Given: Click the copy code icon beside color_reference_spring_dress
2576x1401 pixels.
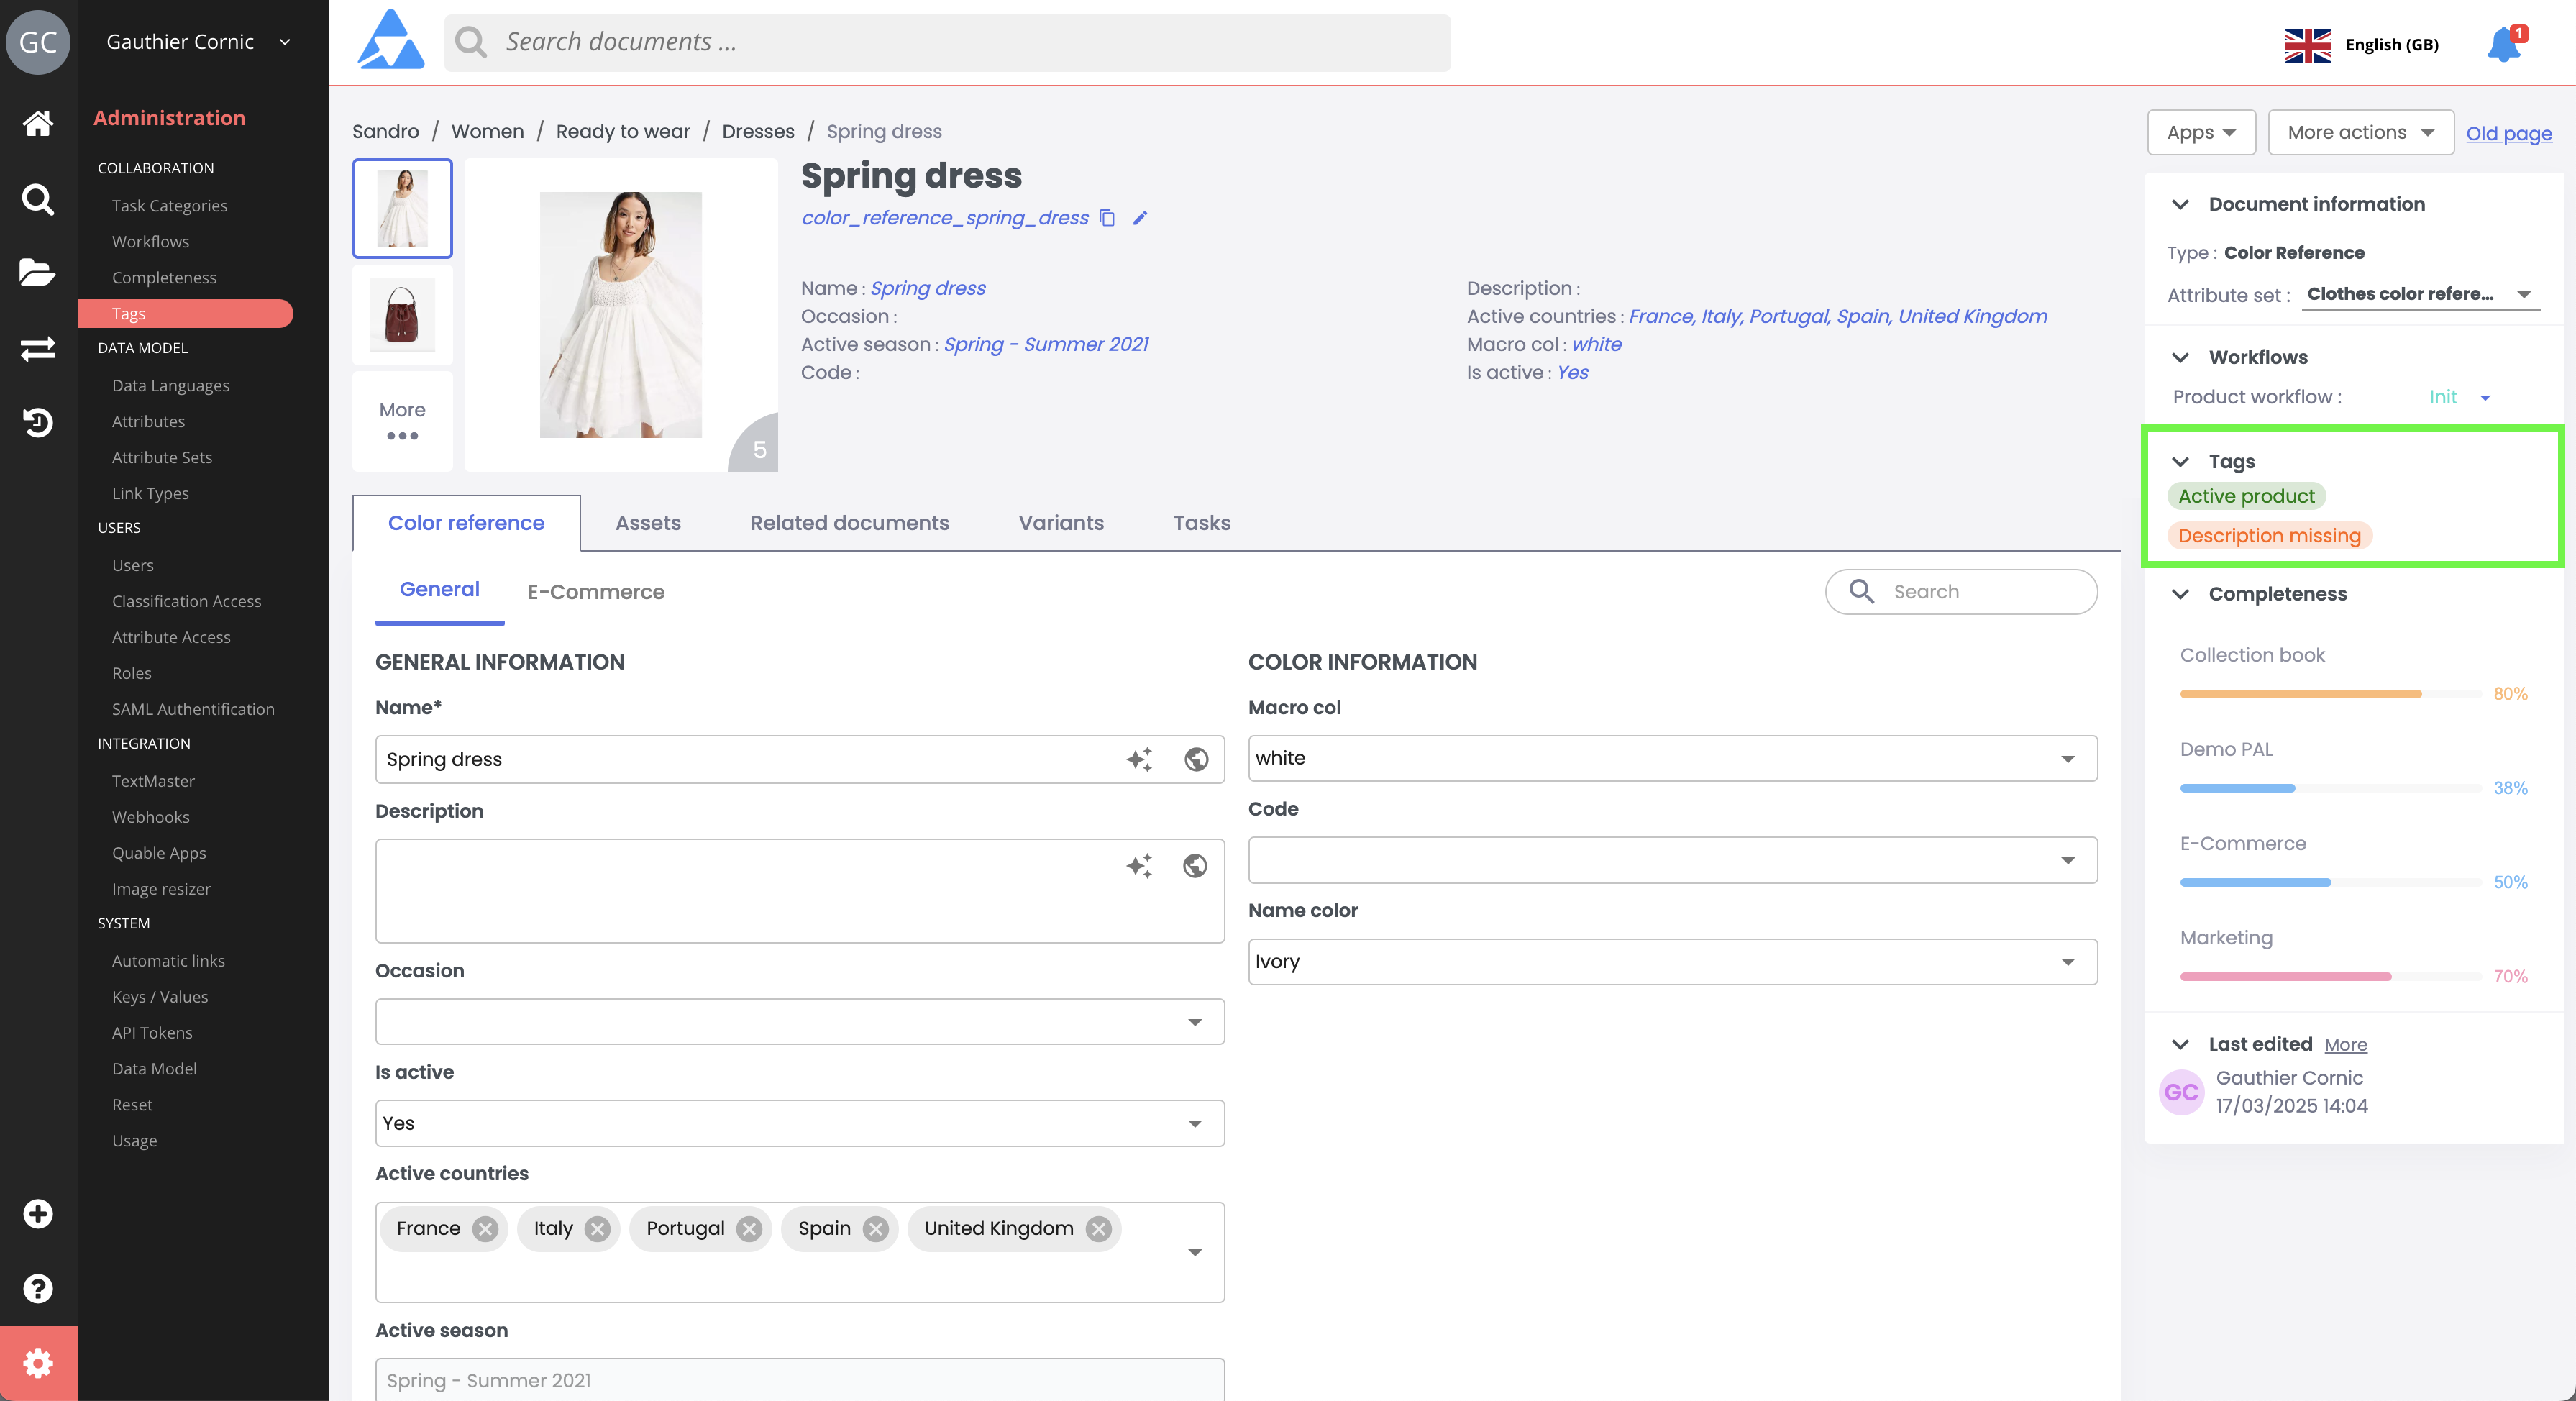Looking at the screenshot, I should pyautogui.click(x=1107, y=218).
